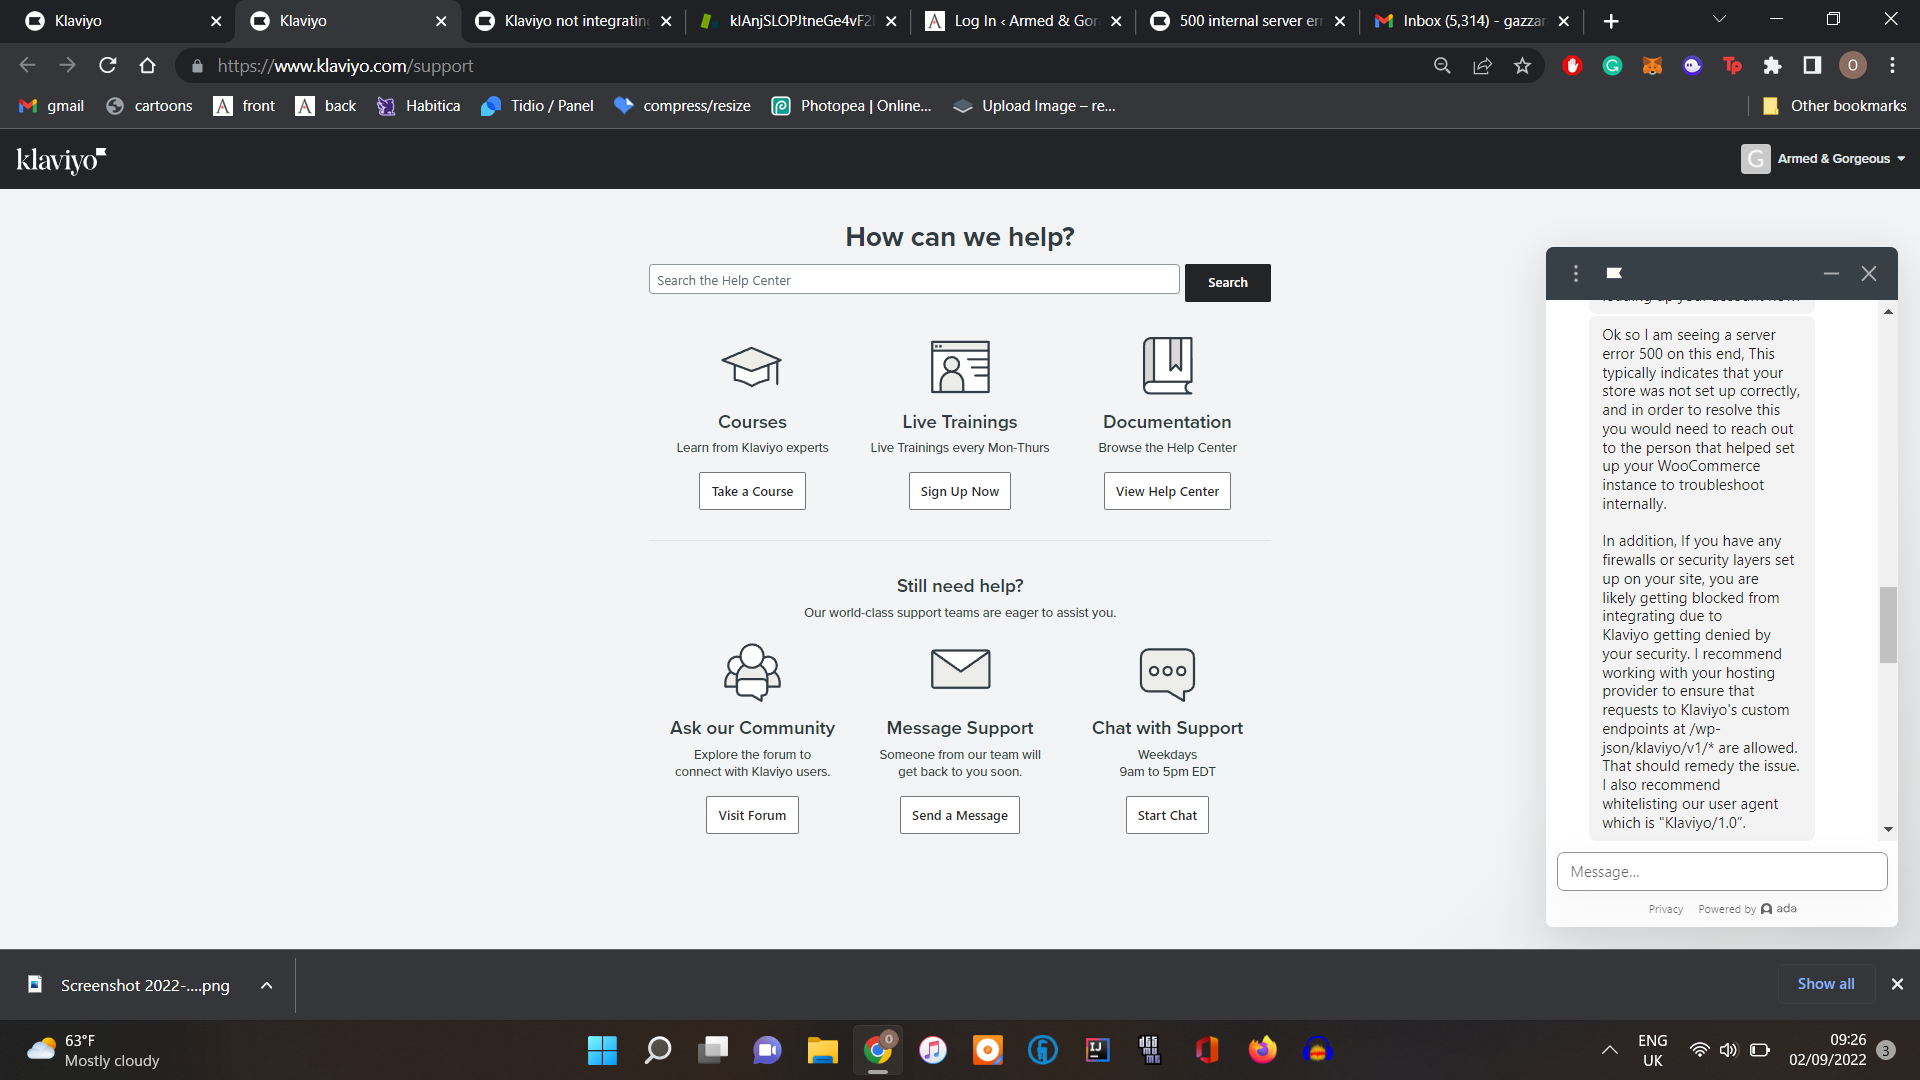Reload the page with browser refresh icon

click(x=108, y=65)
